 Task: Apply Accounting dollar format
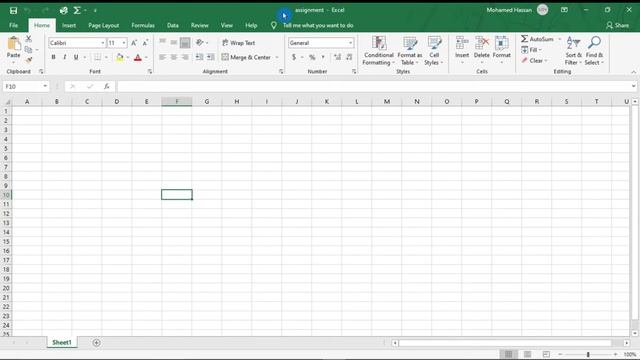(x=294, y=57)
